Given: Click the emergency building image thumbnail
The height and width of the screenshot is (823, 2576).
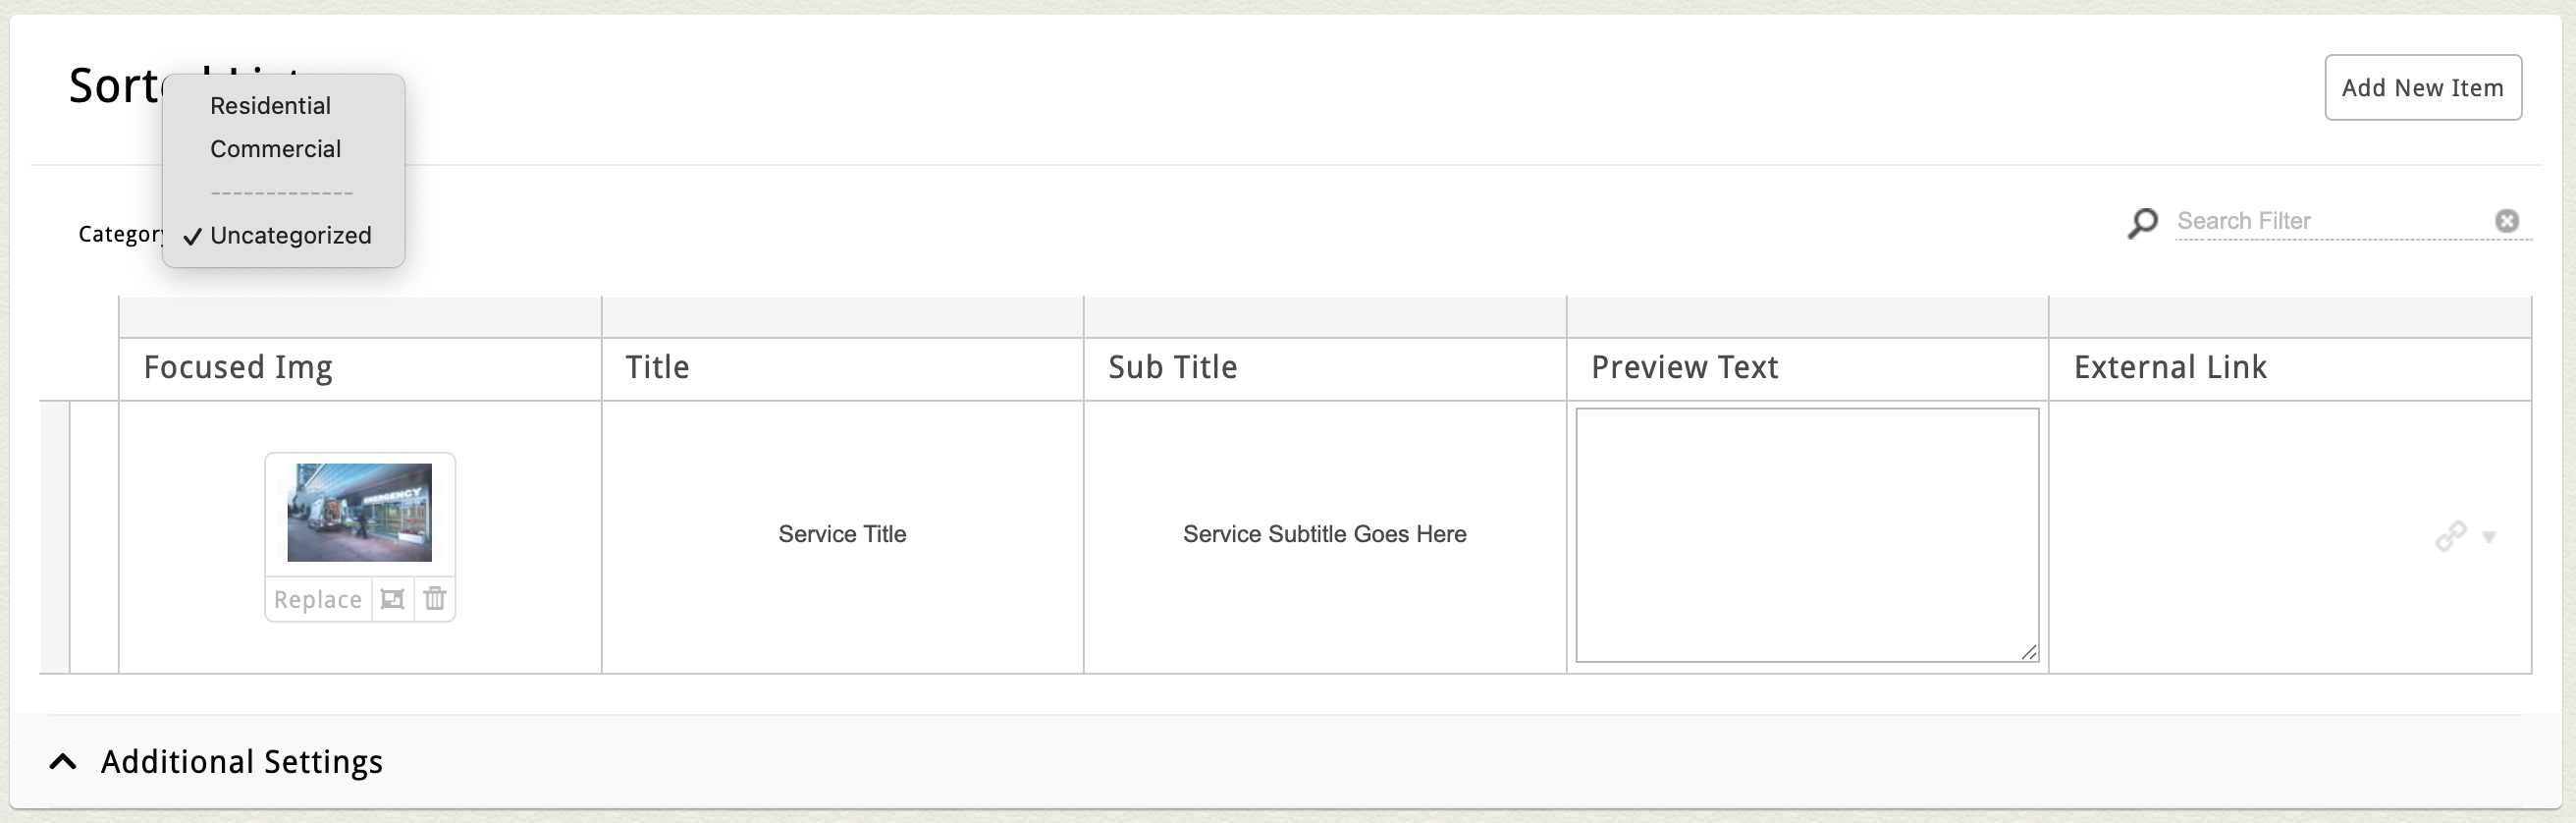Looking at the screenshot, I should [x=360, y=512].
